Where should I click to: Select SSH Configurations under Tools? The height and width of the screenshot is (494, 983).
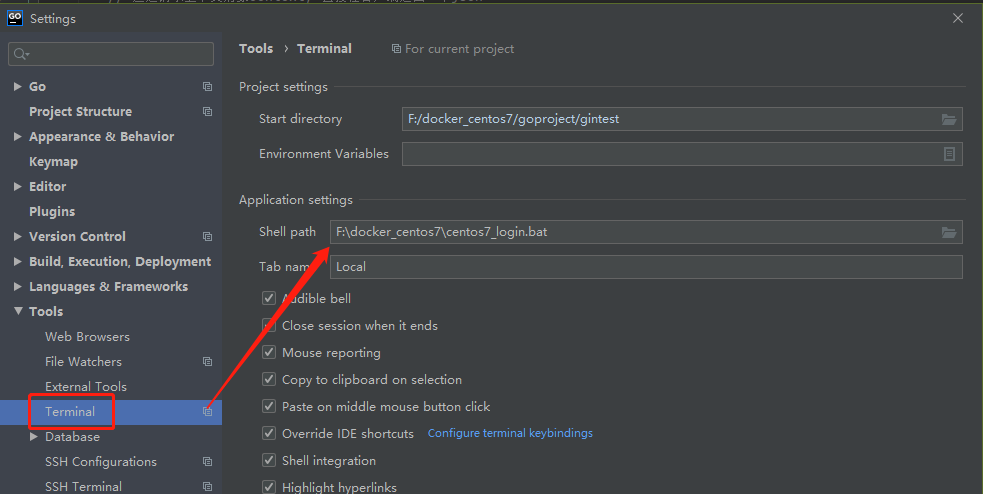(x=101, y=462)
